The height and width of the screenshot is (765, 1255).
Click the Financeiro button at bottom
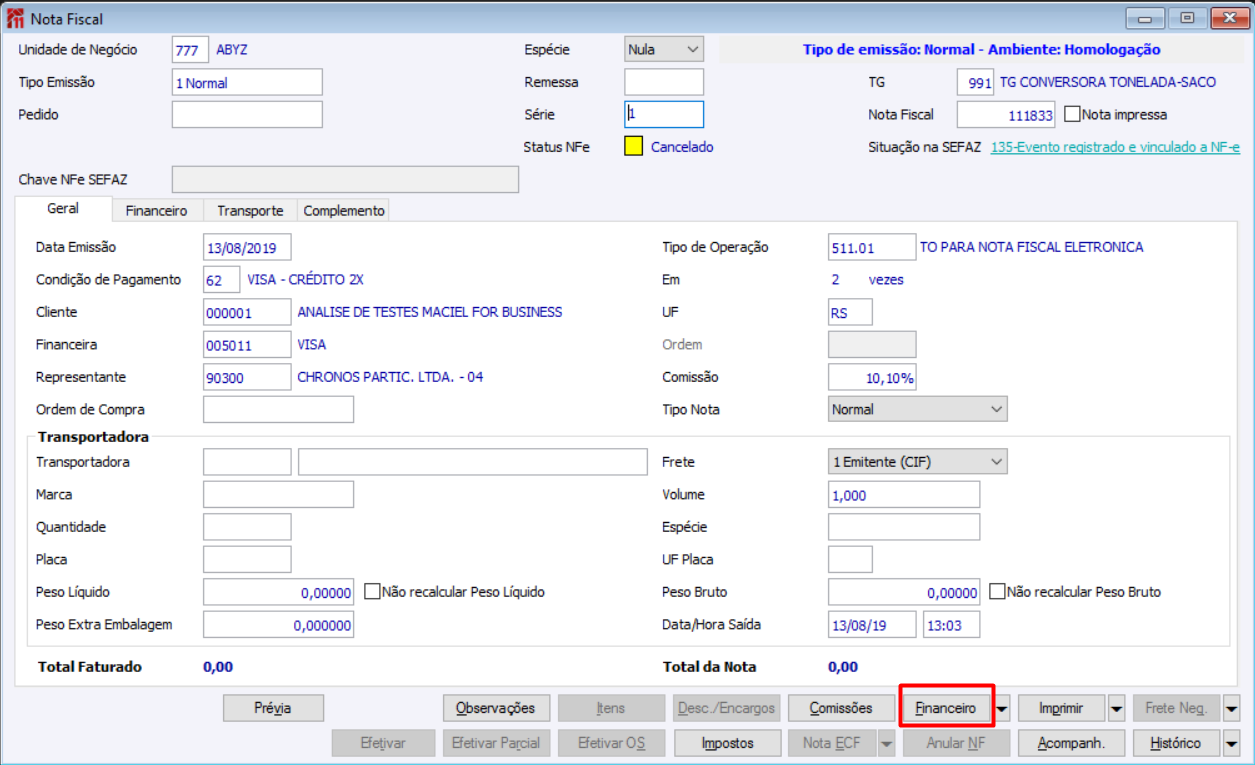(x=946, y=708)
